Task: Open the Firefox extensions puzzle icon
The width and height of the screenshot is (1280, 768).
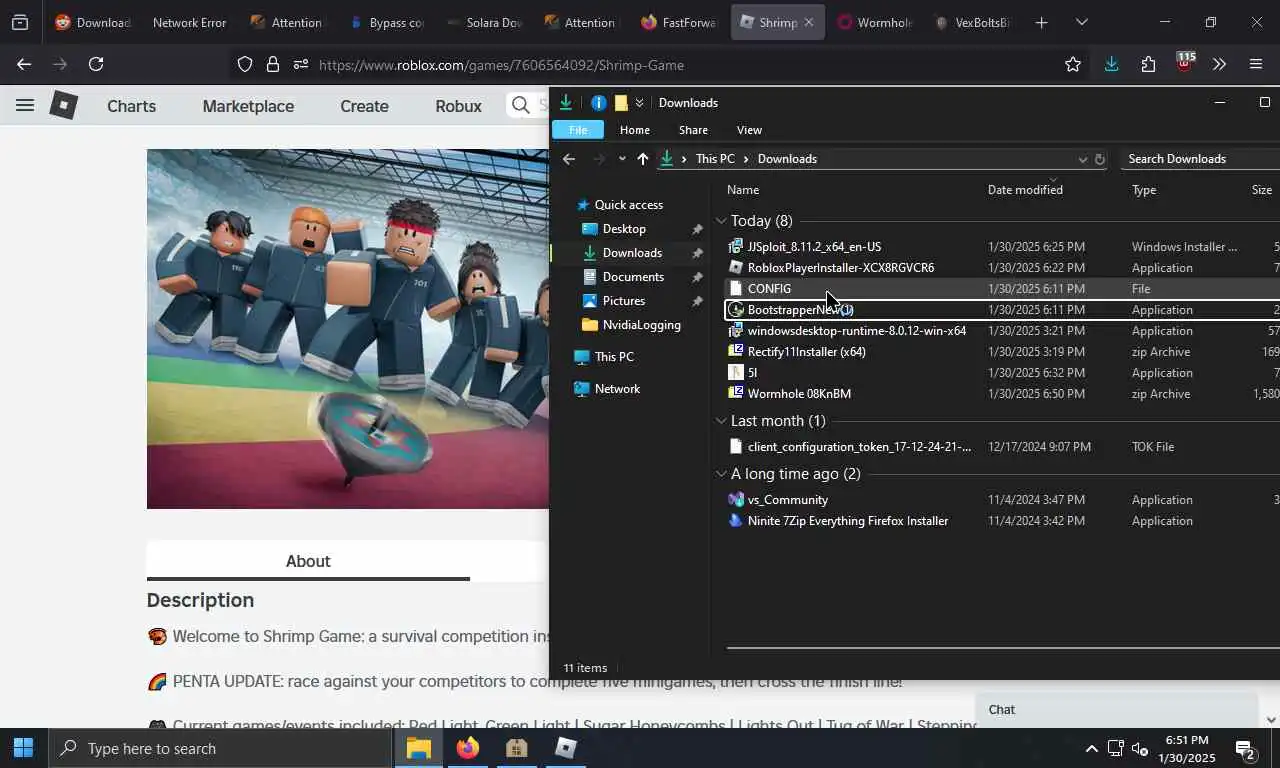Action: tap(1148, 64)
